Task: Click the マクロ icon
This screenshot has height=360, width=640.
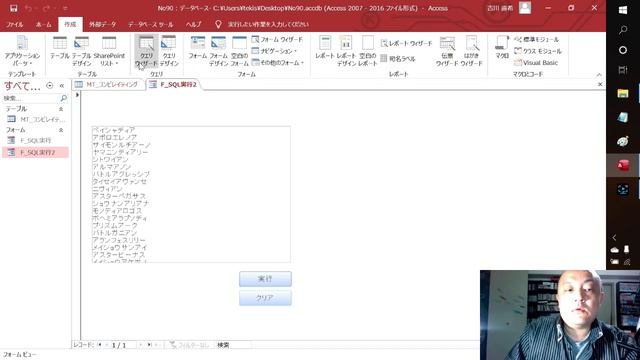Action: coord(502,47)
